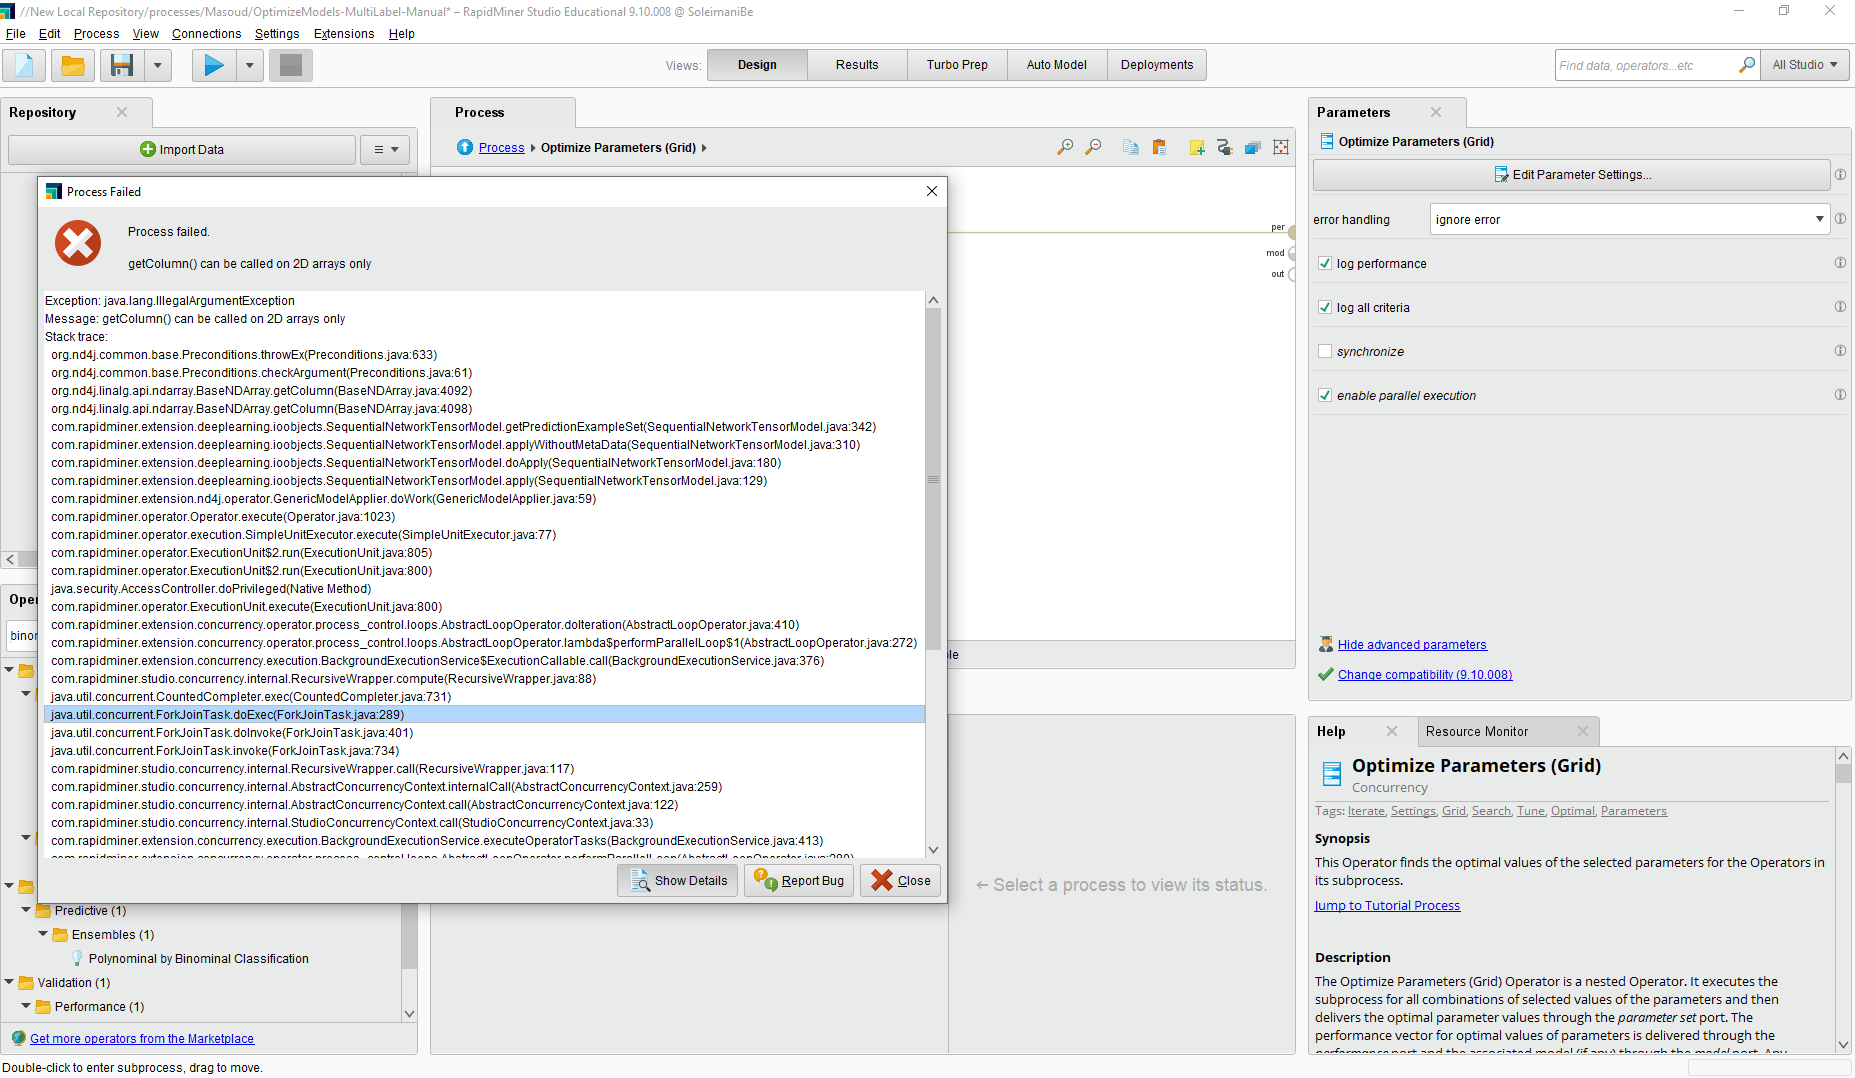The height and width of the screenshot is (1078, 1855).
Task: Enable the synchronize checkbox
Action: 1325,351
